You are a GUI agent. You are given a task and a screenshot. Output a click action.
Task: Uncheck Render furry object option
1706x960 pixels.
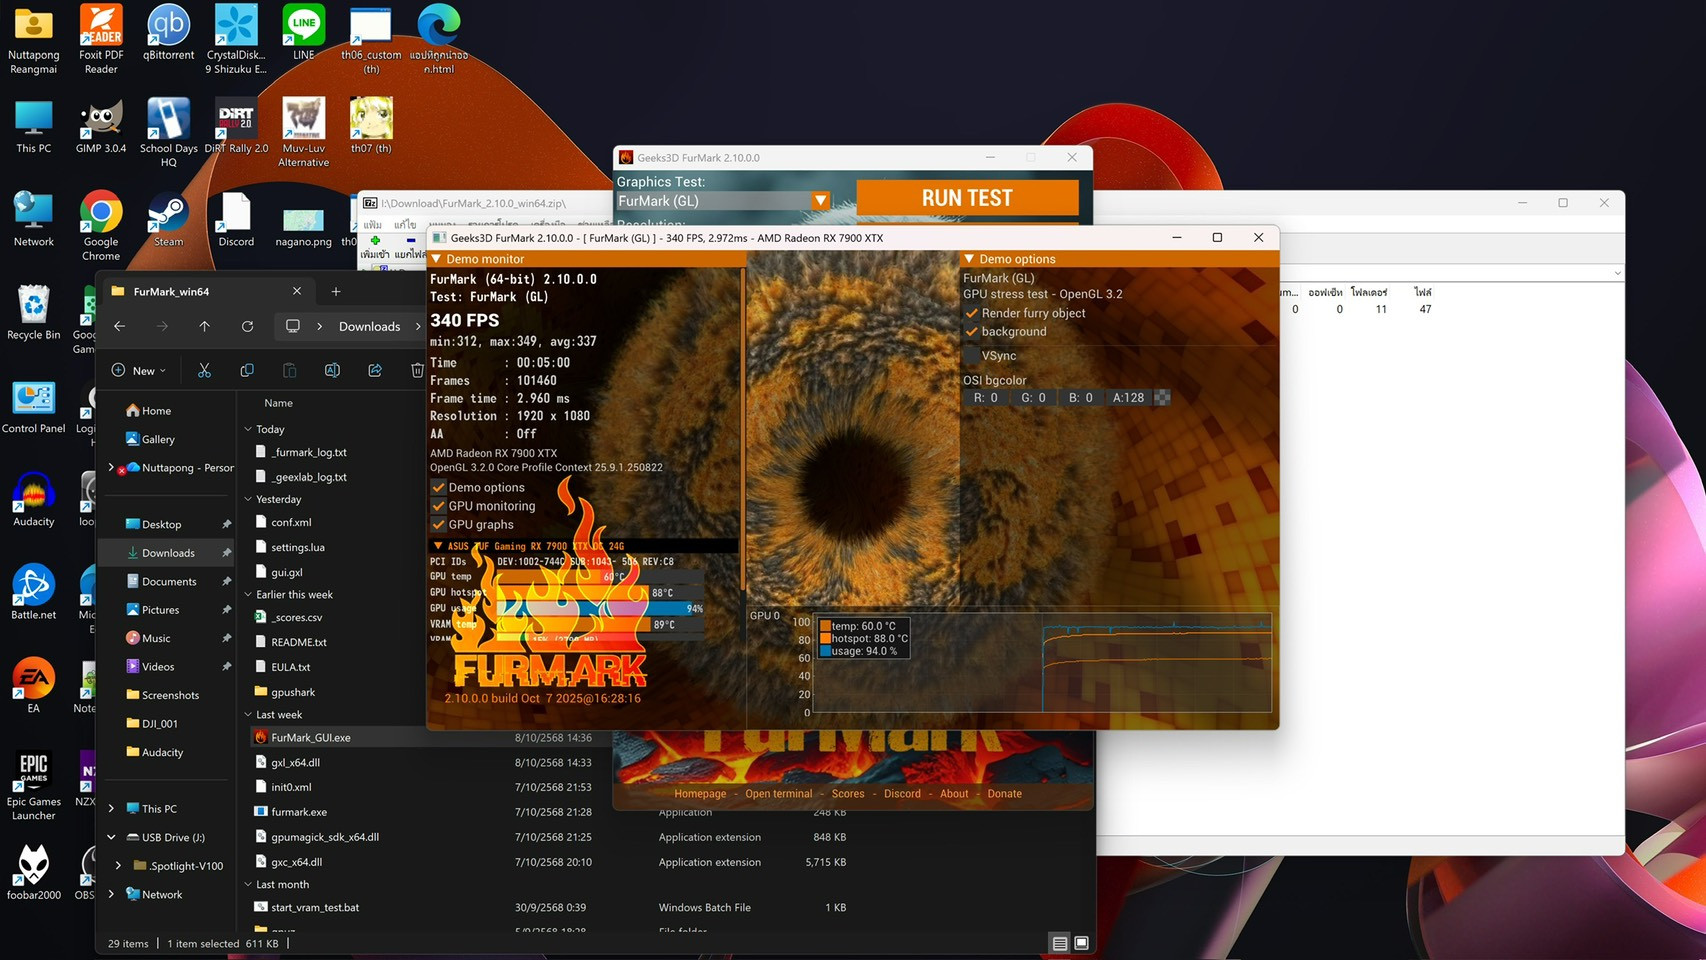click(971, 313)
